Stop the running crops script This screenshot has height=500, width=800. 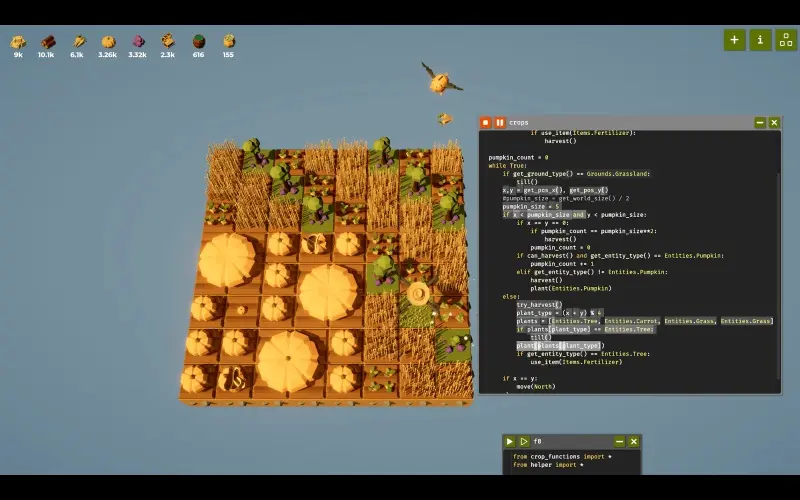tap(486, 122)
